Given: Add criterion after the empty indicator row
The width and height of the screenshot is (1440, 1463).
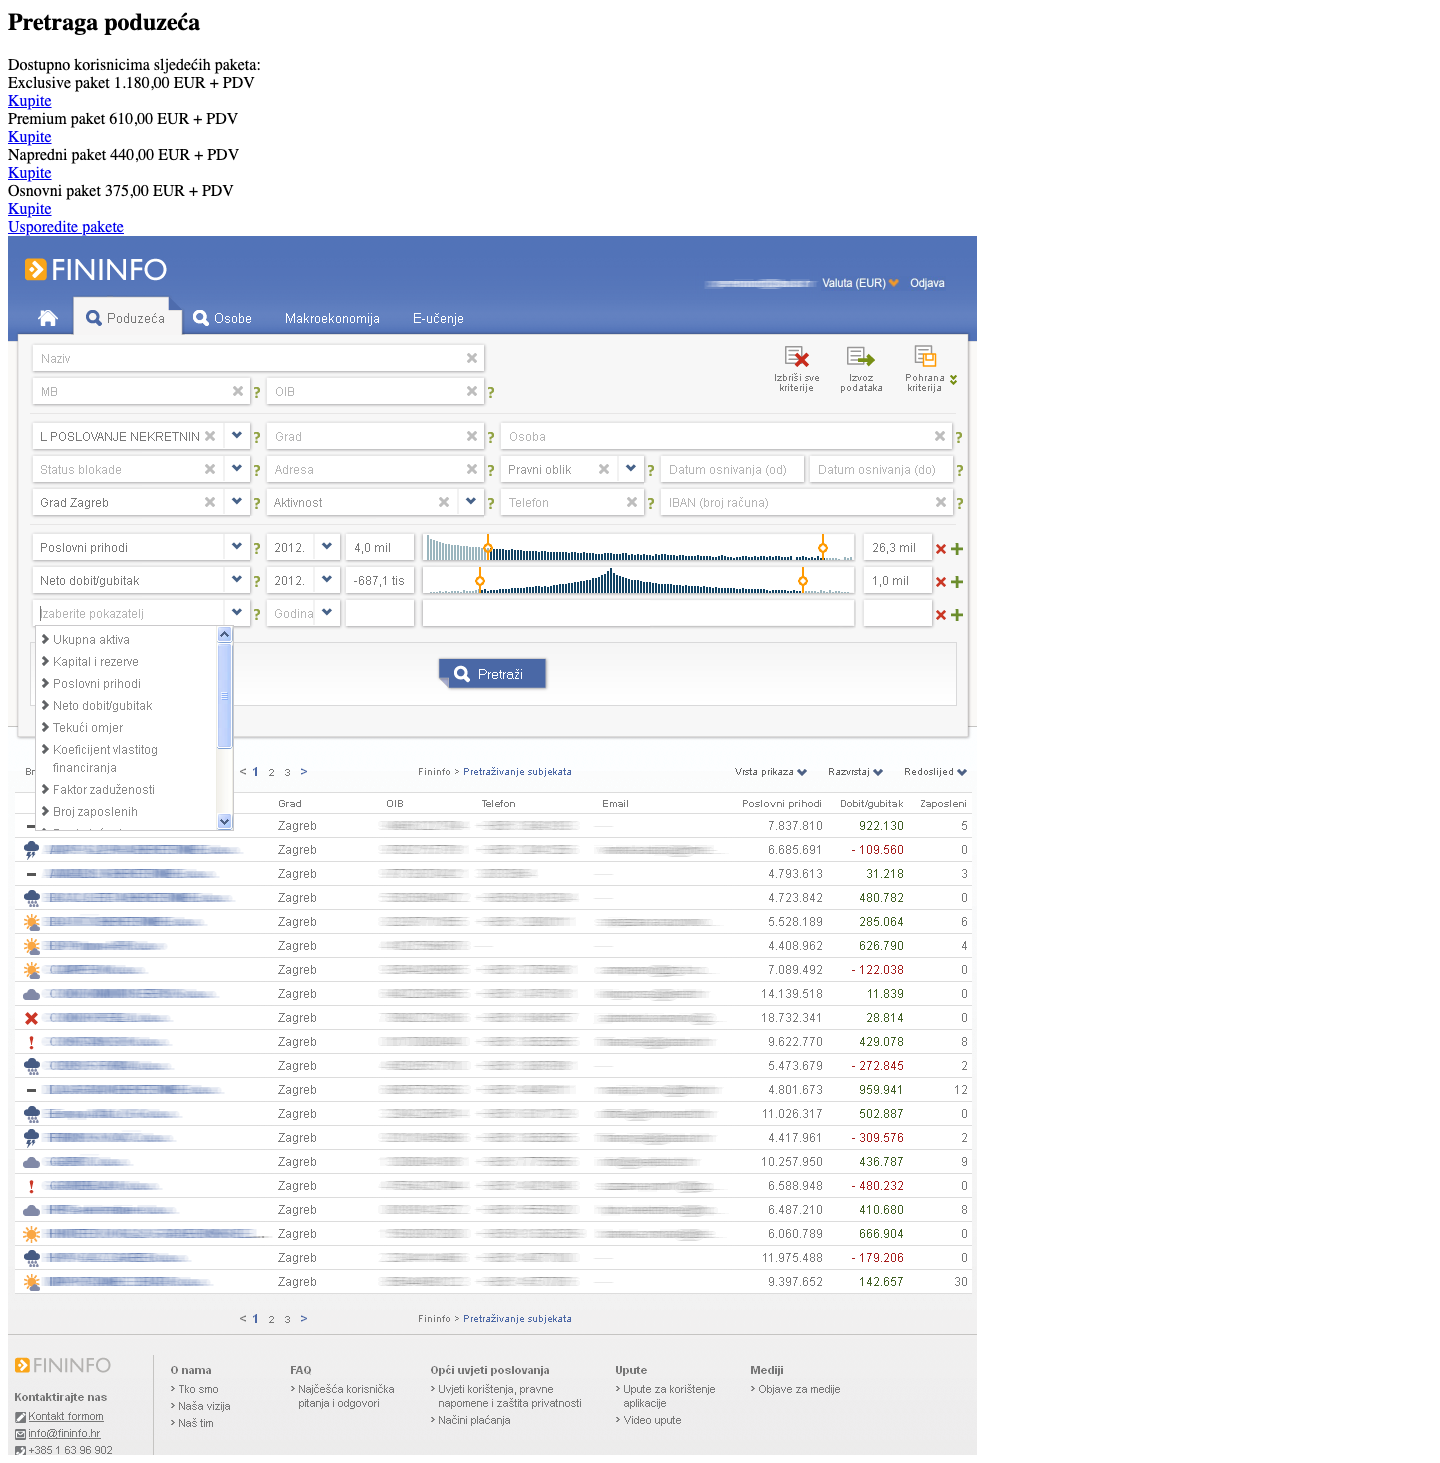Looking at the screenshot, I should pos(957,615).
